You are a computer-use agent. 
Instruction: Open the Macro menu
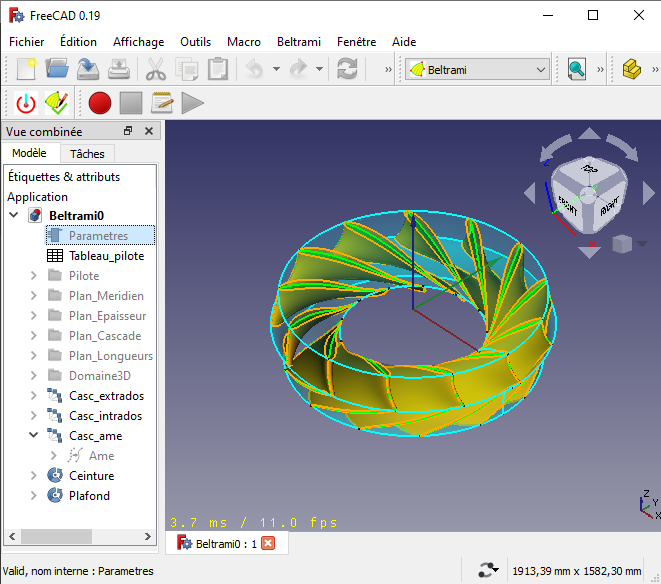243,42
